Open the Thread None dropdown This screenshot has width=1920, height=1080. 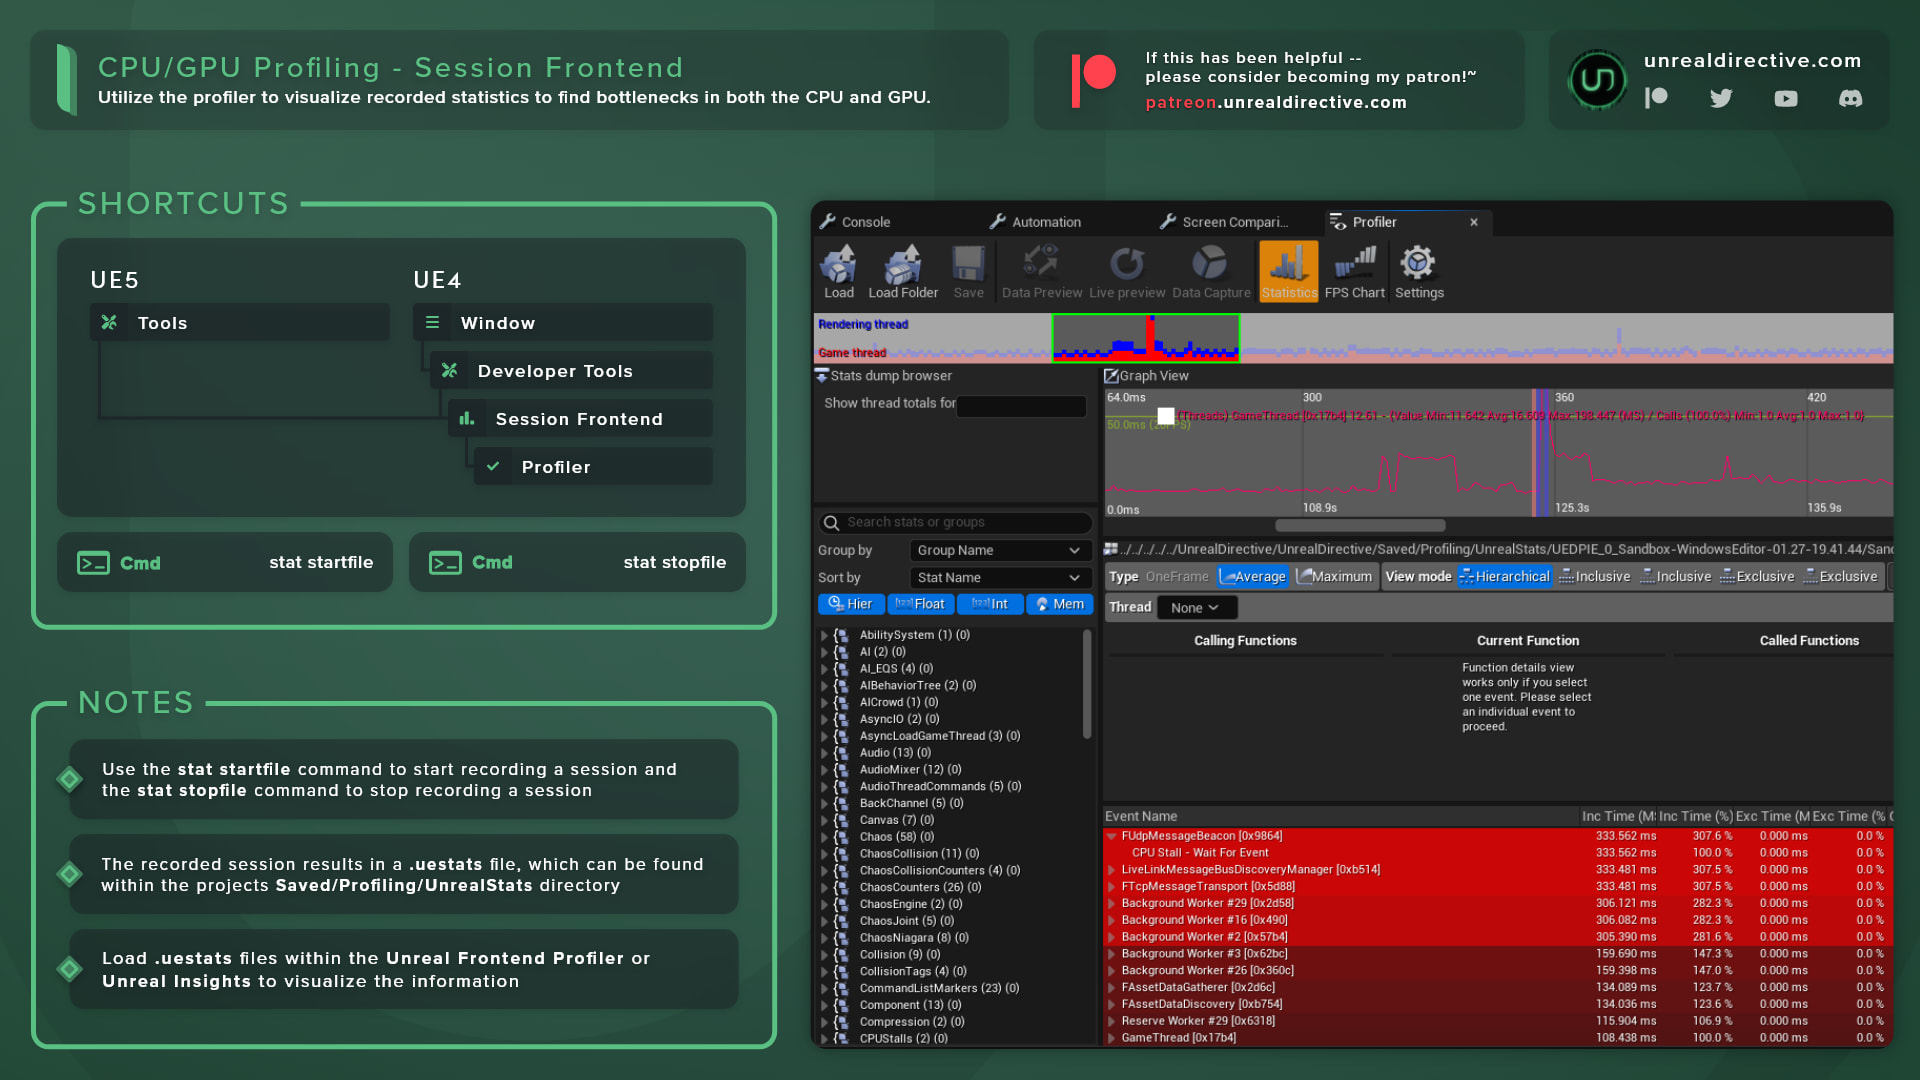(1196, 608)
